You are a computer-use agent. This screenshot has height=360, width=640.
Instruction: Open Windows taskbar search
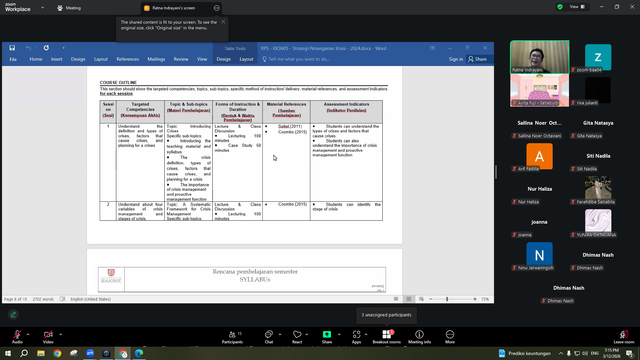coord(24,353)
